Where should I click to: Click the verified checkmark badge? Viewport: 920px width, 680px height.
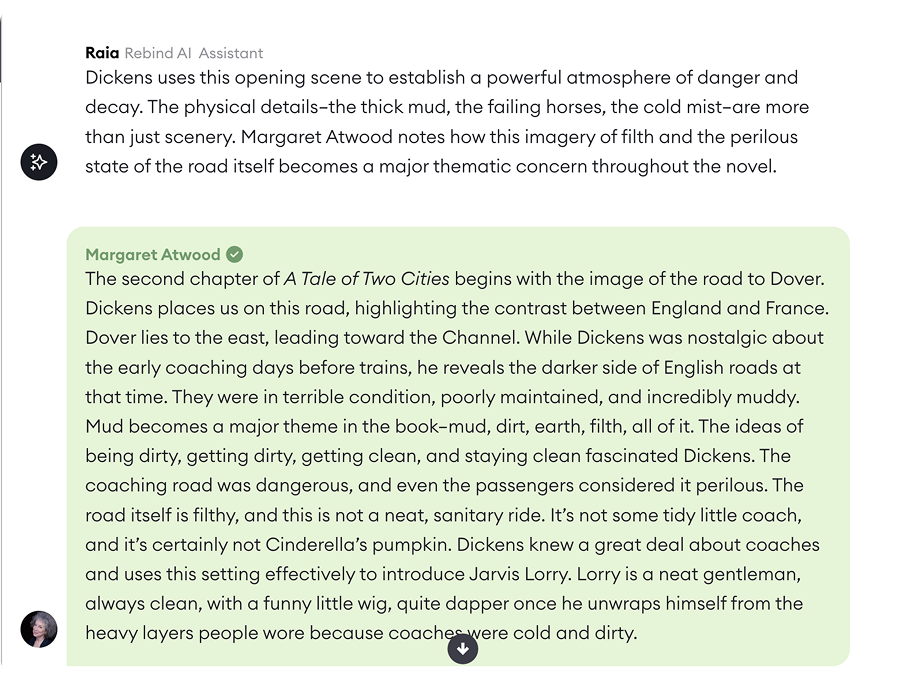(x=235, y=254)
